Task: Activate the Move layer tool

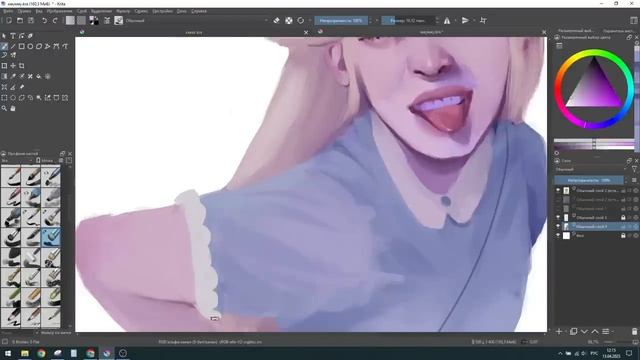Action: [x=13, y=66]
